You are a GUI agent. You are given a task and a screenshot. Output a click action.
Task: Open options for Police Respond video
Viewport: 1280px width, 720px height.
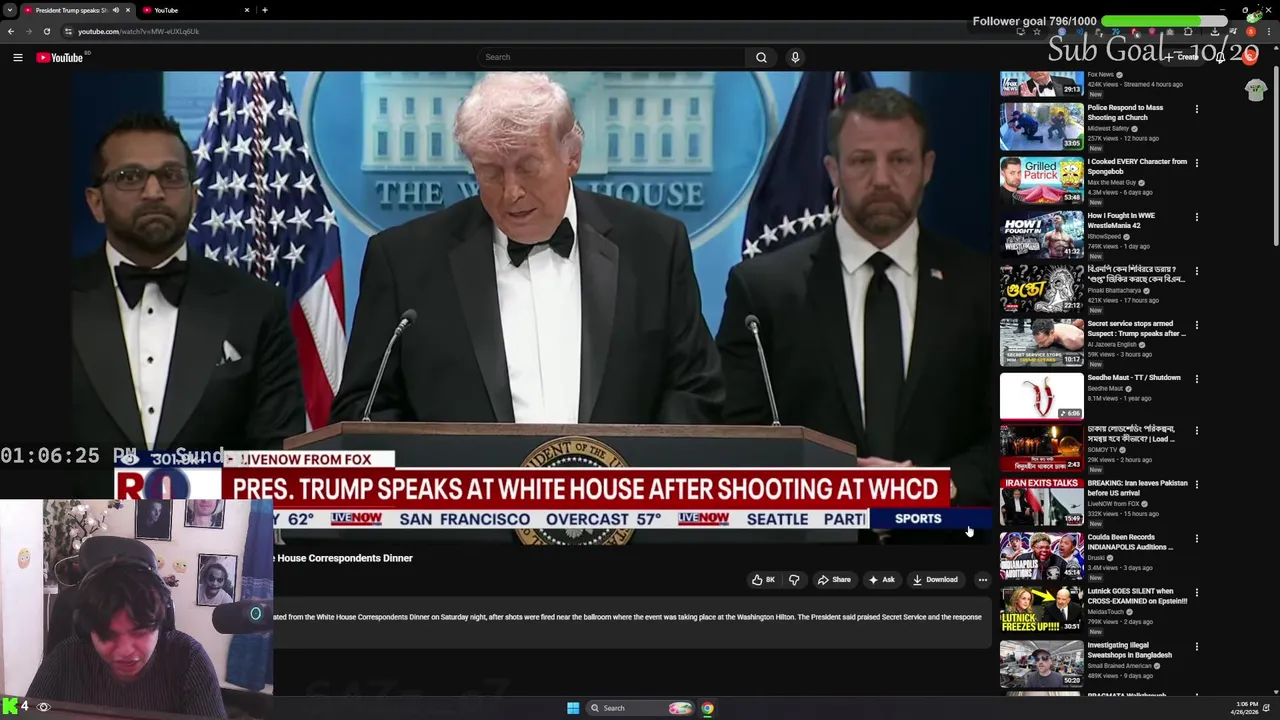(1196, 109)
